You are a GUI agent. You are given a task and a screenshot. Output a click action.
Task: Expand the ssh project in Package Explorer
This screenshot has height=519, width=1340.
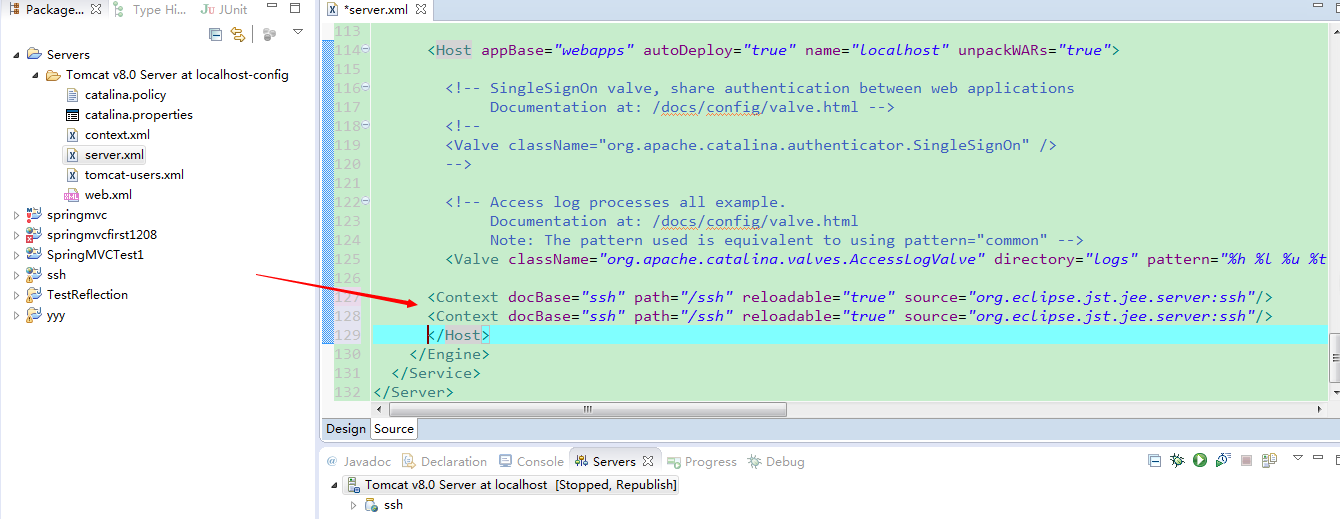pos(15,275)
